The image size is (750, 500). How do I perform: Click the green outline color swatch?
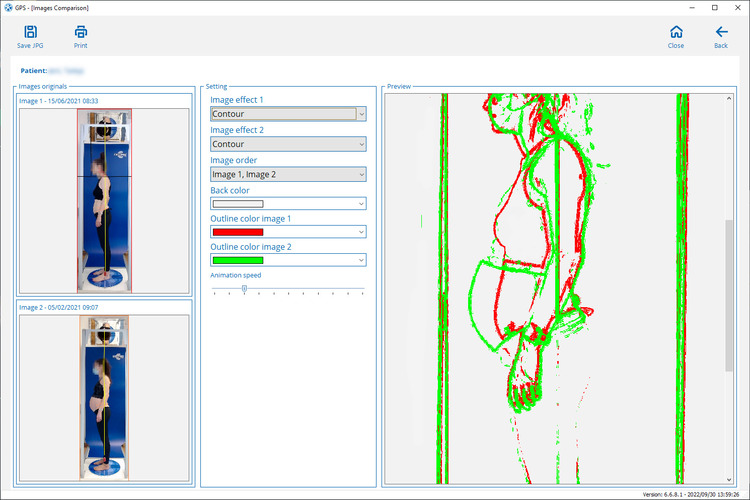[x=238, y=260]
